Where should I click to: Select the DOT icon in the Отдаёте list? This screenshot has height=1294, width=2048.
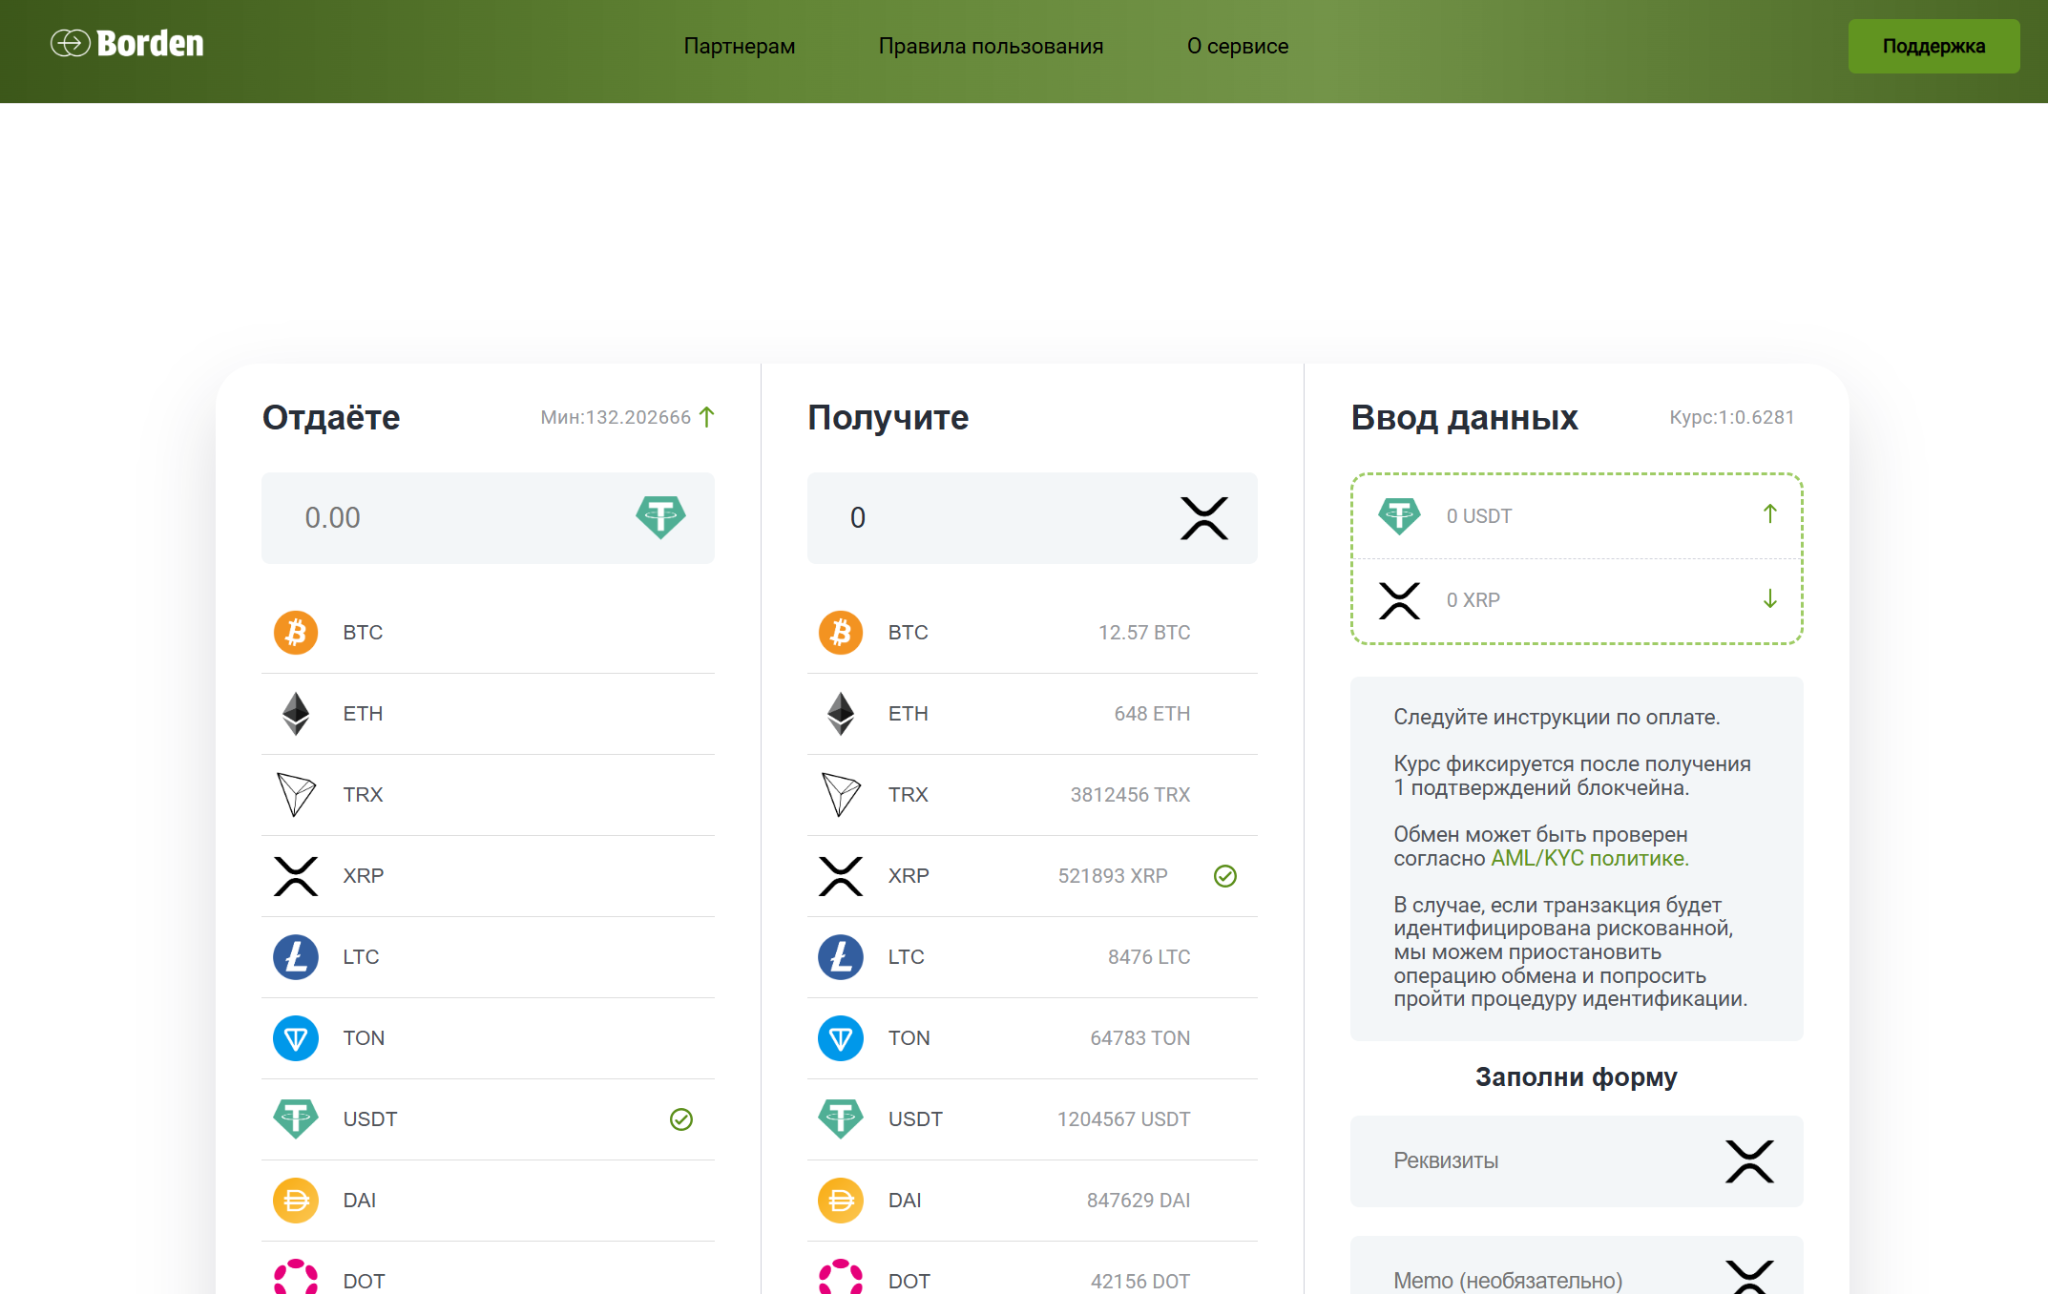click(x=296, y=1277)
